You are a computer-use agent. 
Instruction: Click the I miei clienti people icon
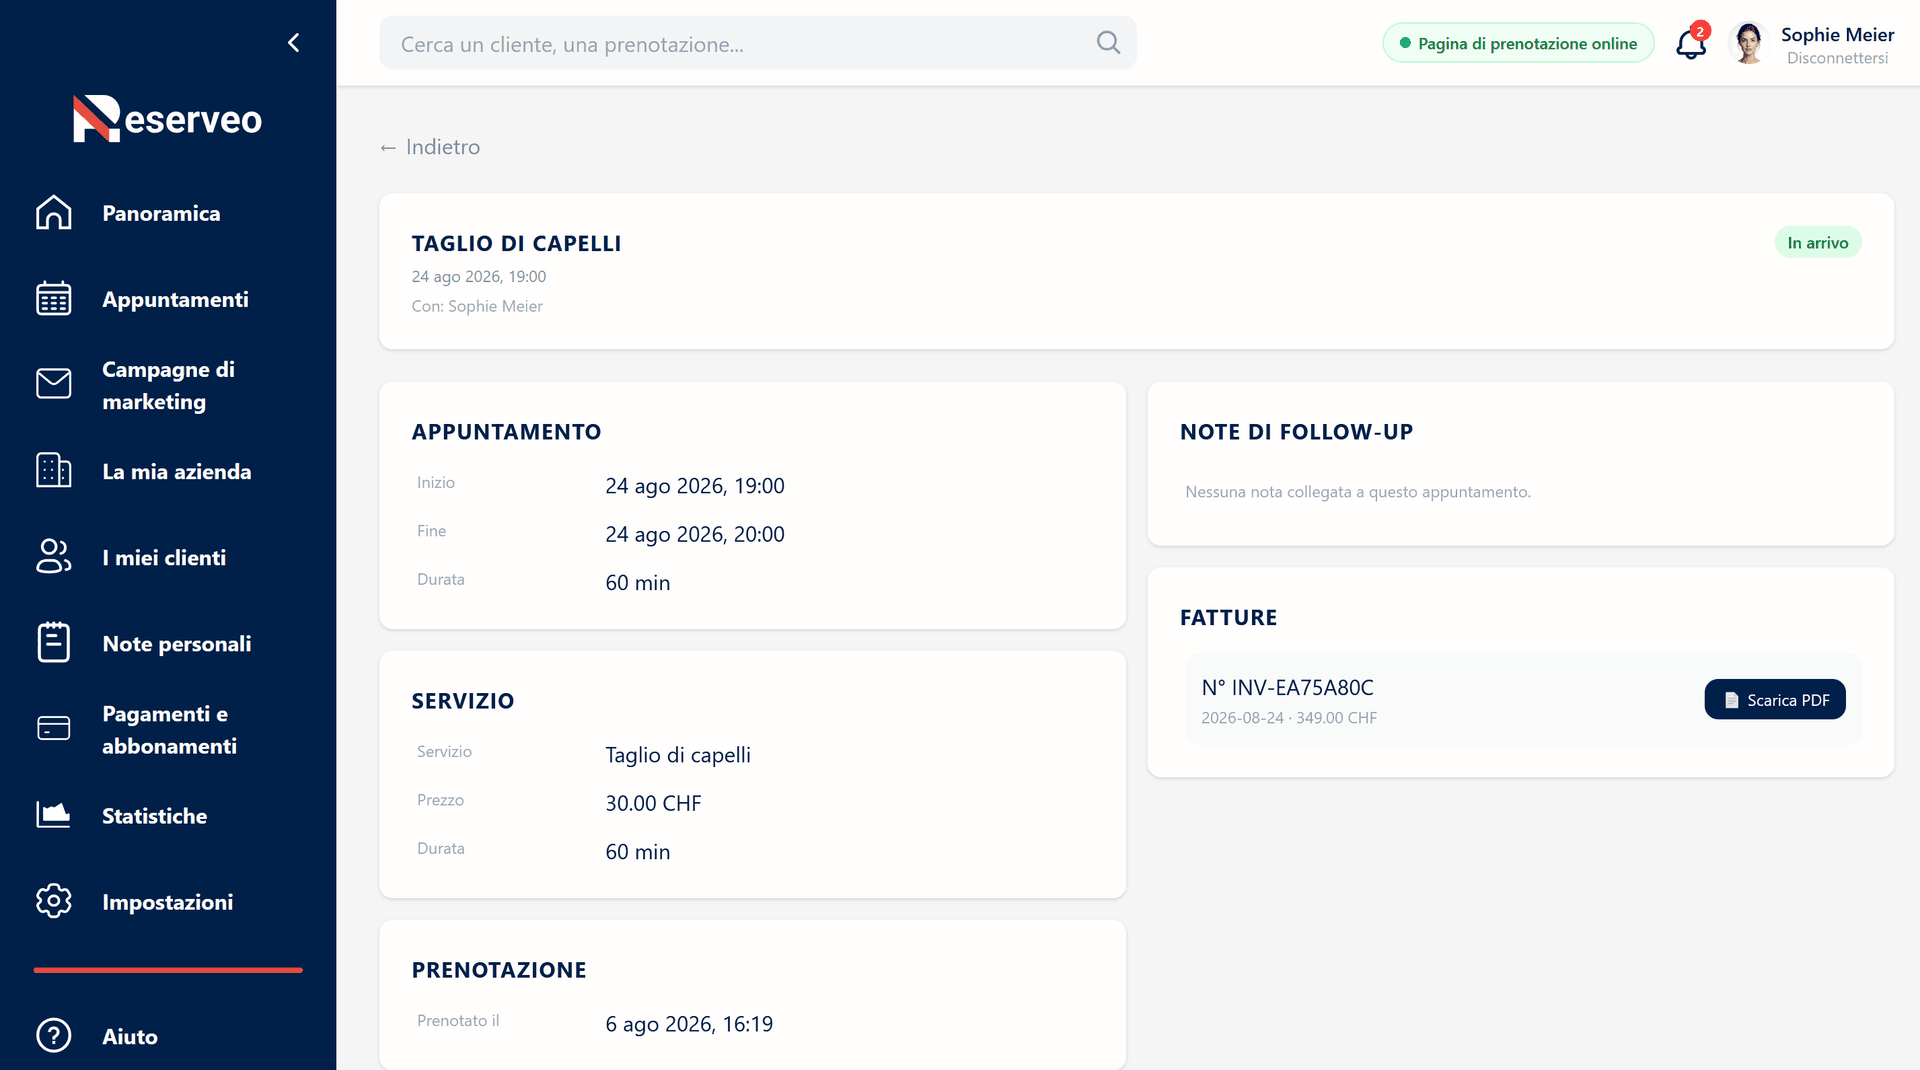coord(54,557)
